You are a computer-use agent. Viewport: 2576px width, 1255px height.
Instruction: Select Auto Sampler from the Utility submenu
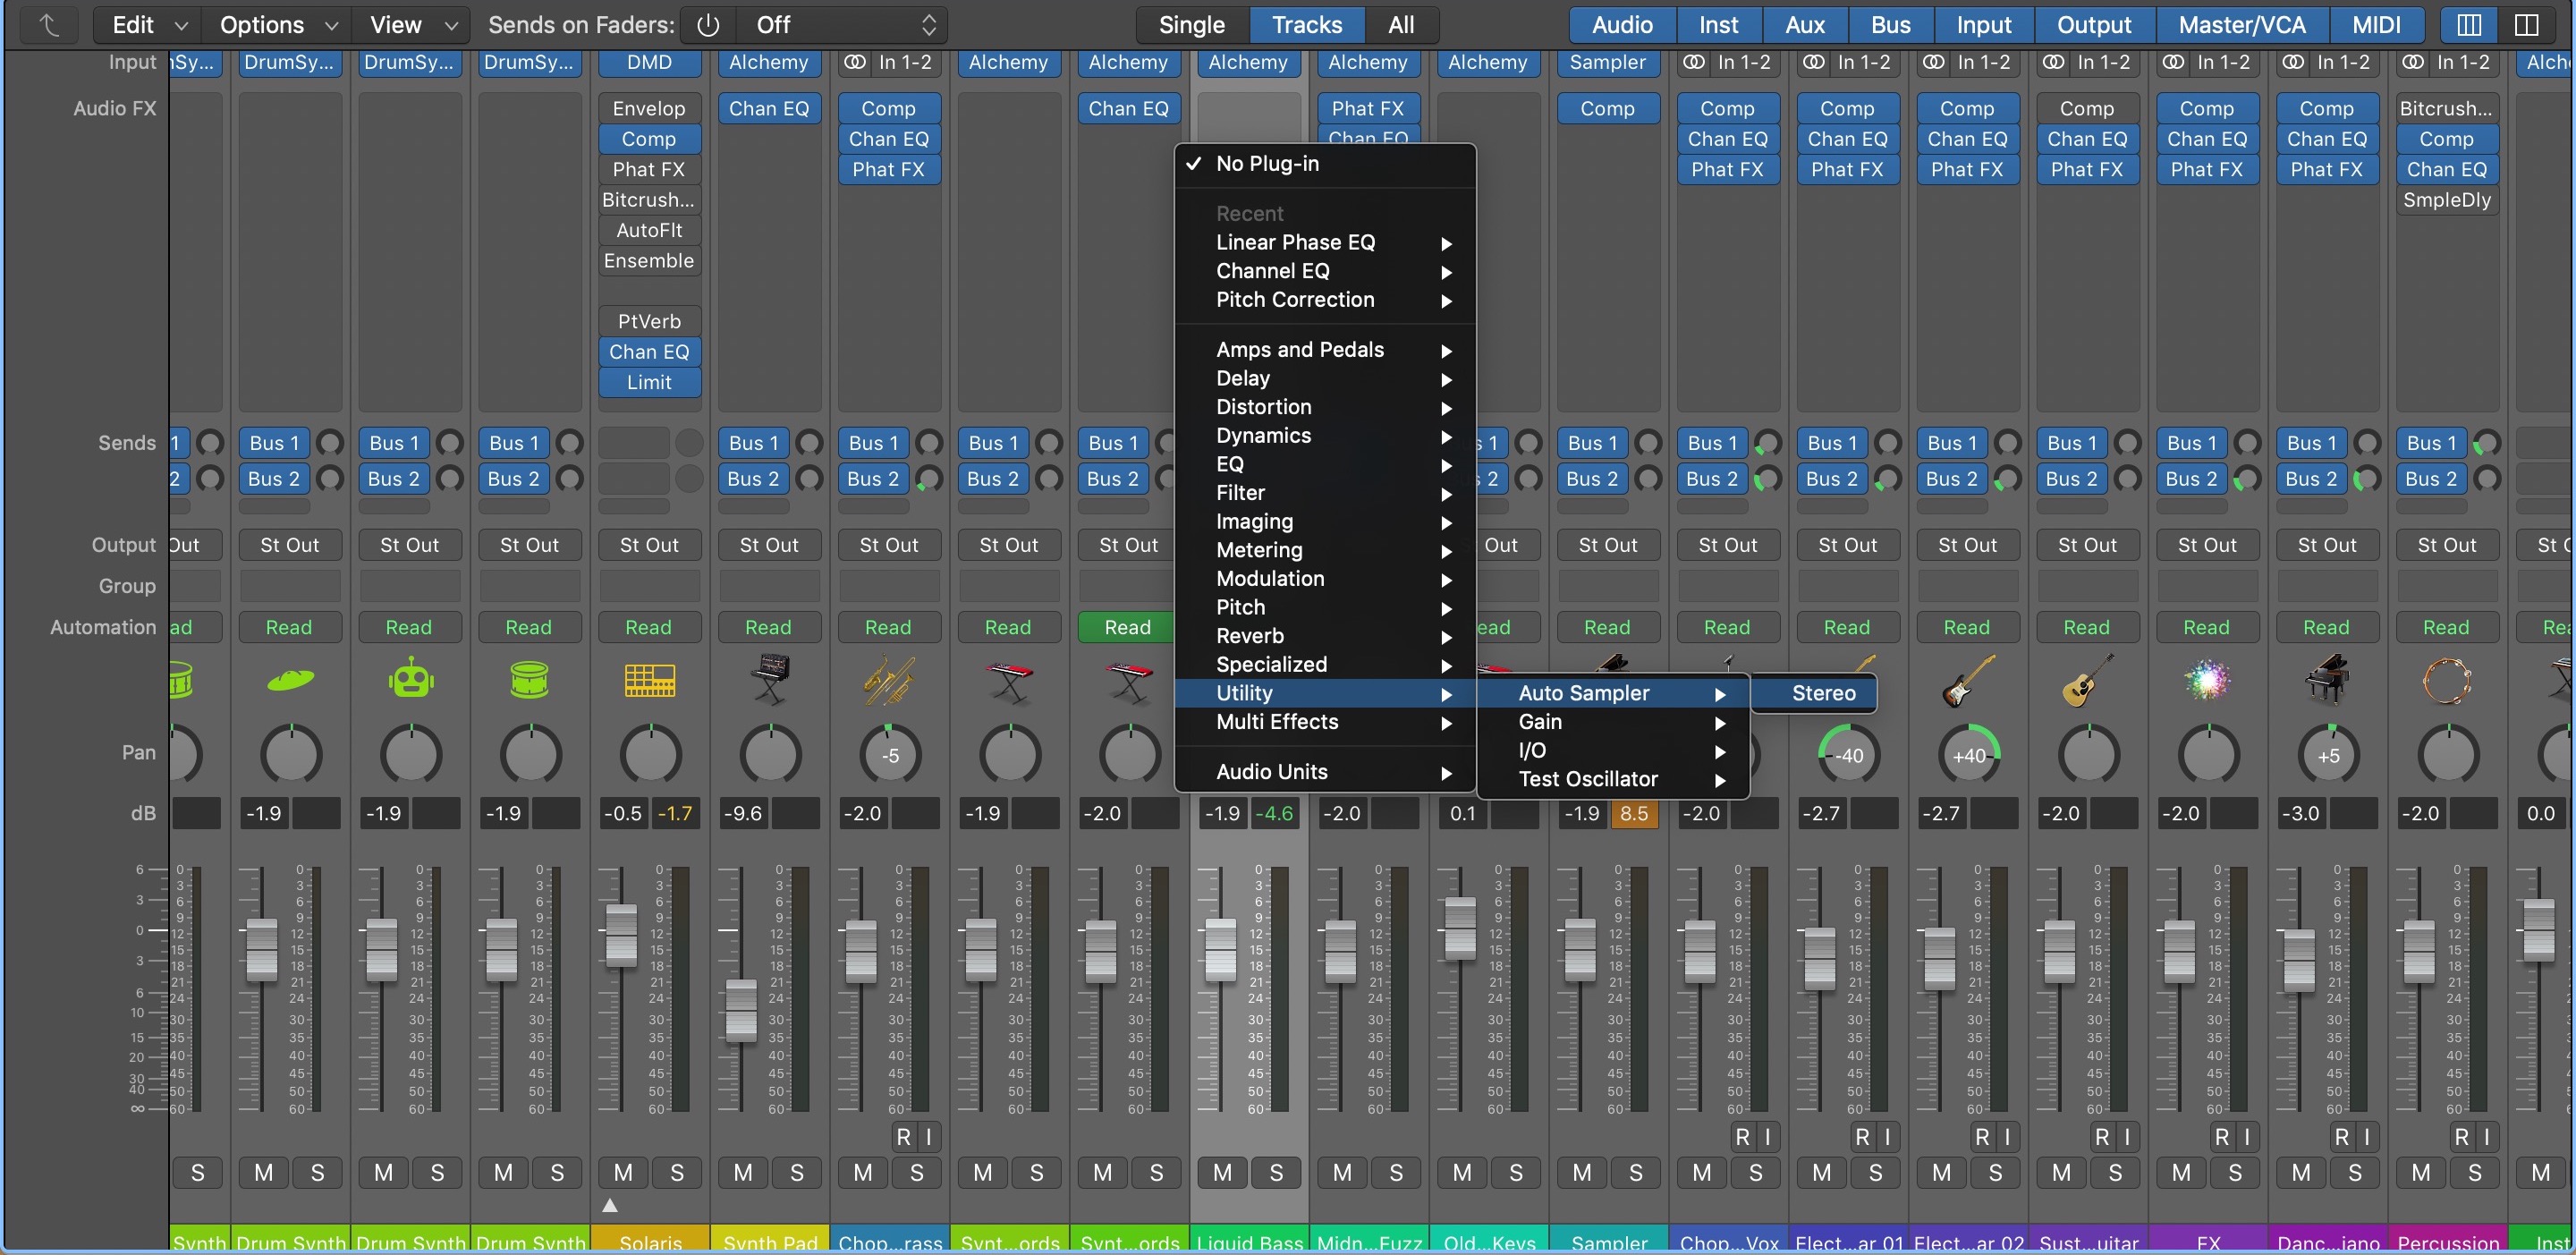click(1582, 692)
